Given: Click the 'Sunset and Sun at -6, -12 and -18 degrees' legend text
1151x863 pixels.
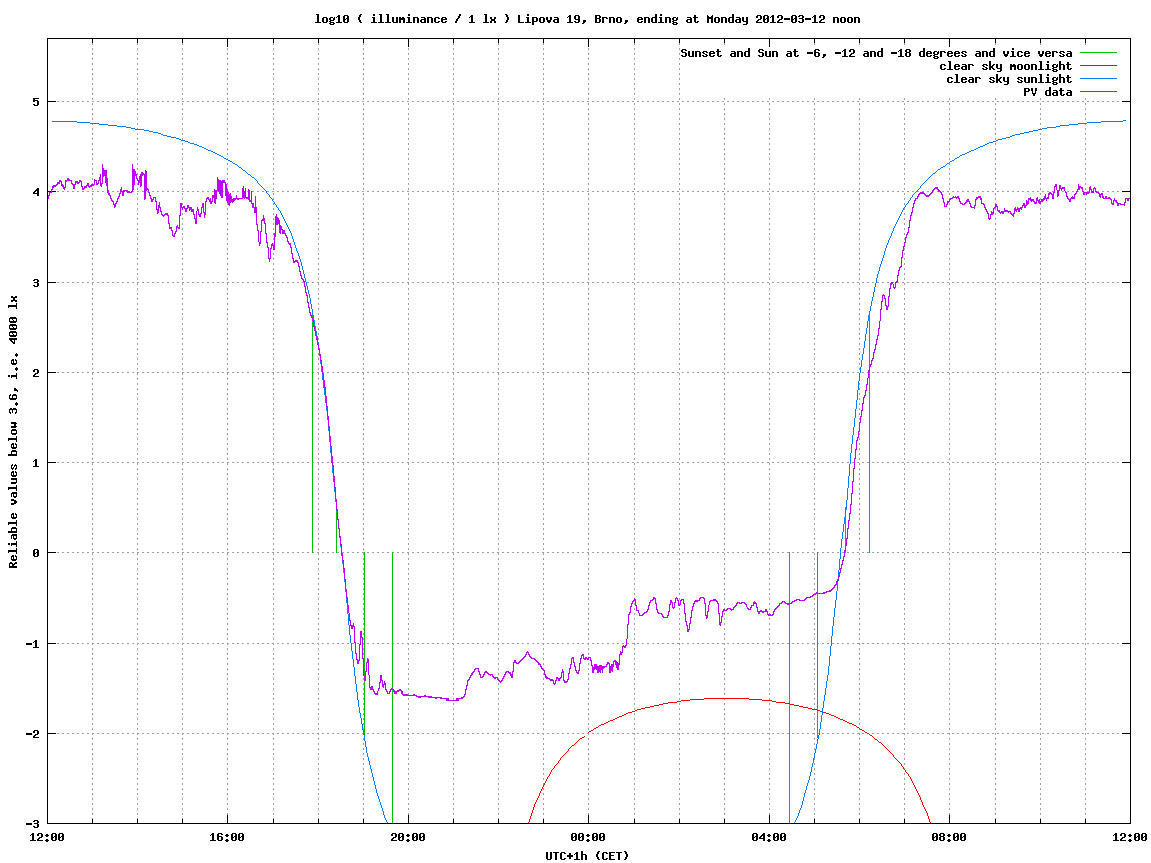Looking at the screenshot, I should [876, 53].
